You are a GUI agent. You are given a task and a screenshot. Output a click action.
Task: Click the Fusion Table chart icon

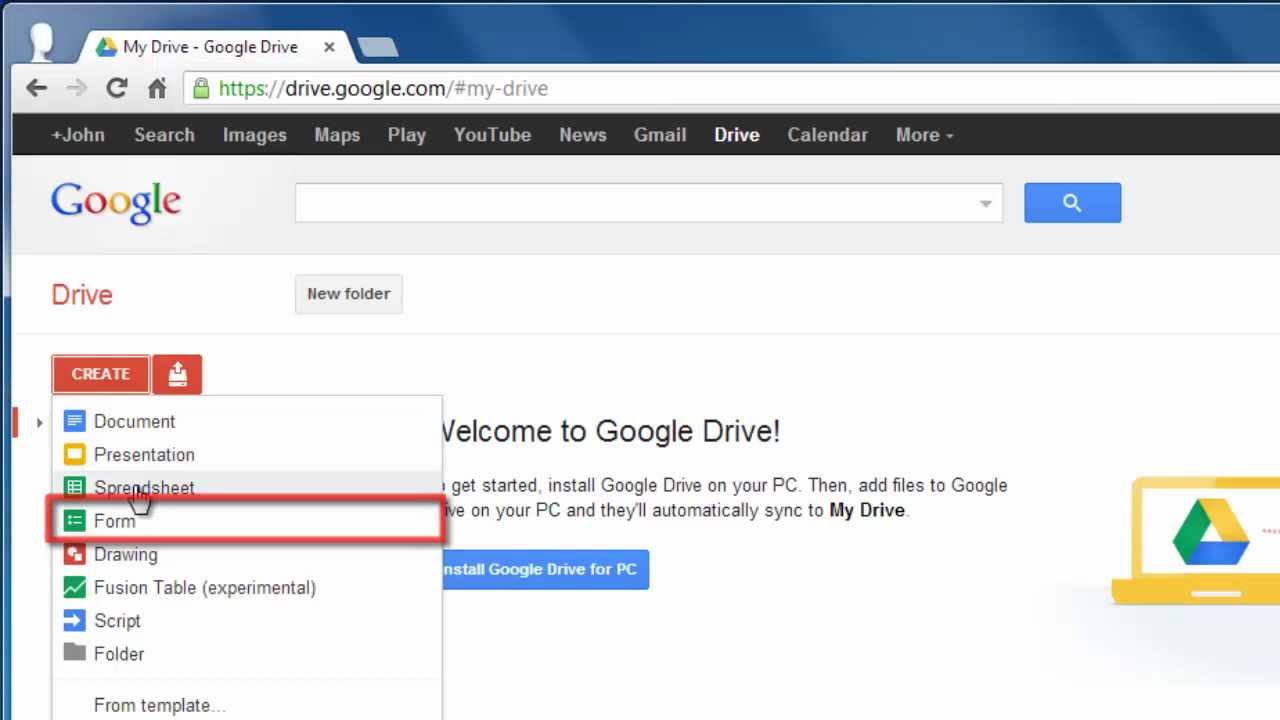(x=75, y=587)
